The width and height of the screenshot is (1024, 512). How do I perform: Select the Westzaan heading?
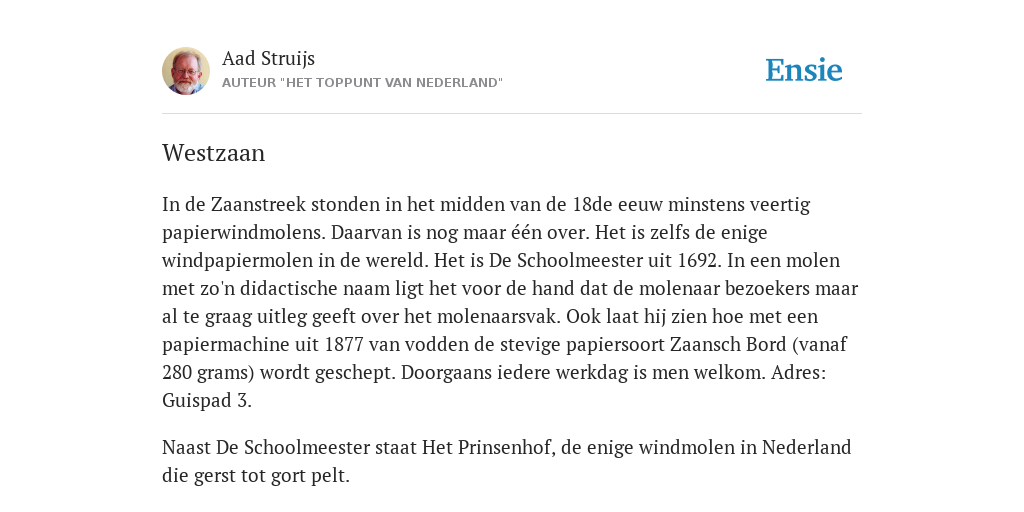pyautogui.click(x=214, y=153)
